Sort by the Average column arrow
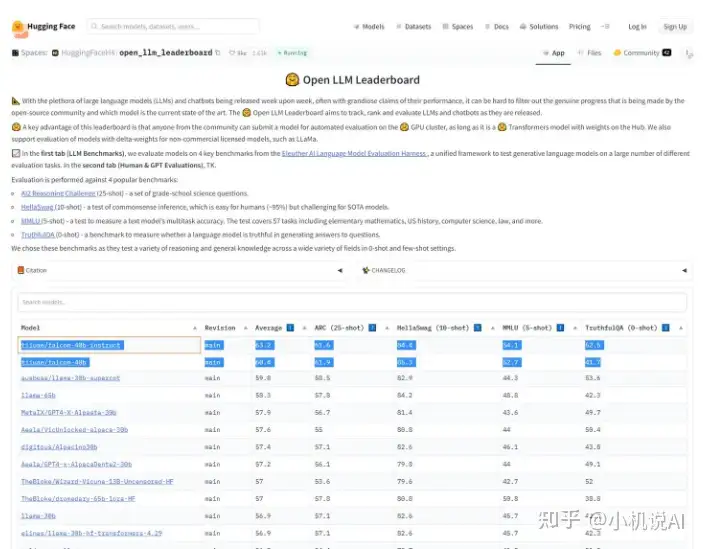This screenshot has width=703, height=549. 305,328
